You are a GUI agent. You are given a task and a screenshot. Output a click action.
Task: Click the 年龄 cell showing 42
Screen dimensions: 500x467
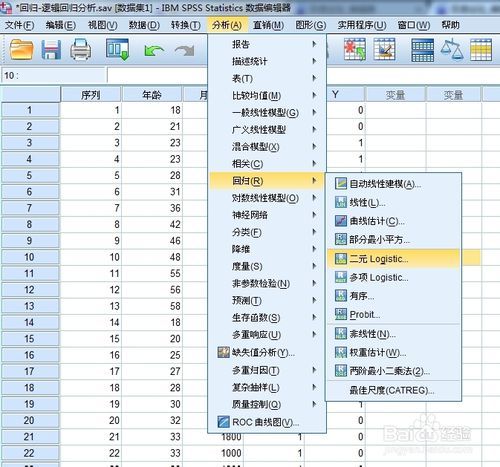coord(152,224)
